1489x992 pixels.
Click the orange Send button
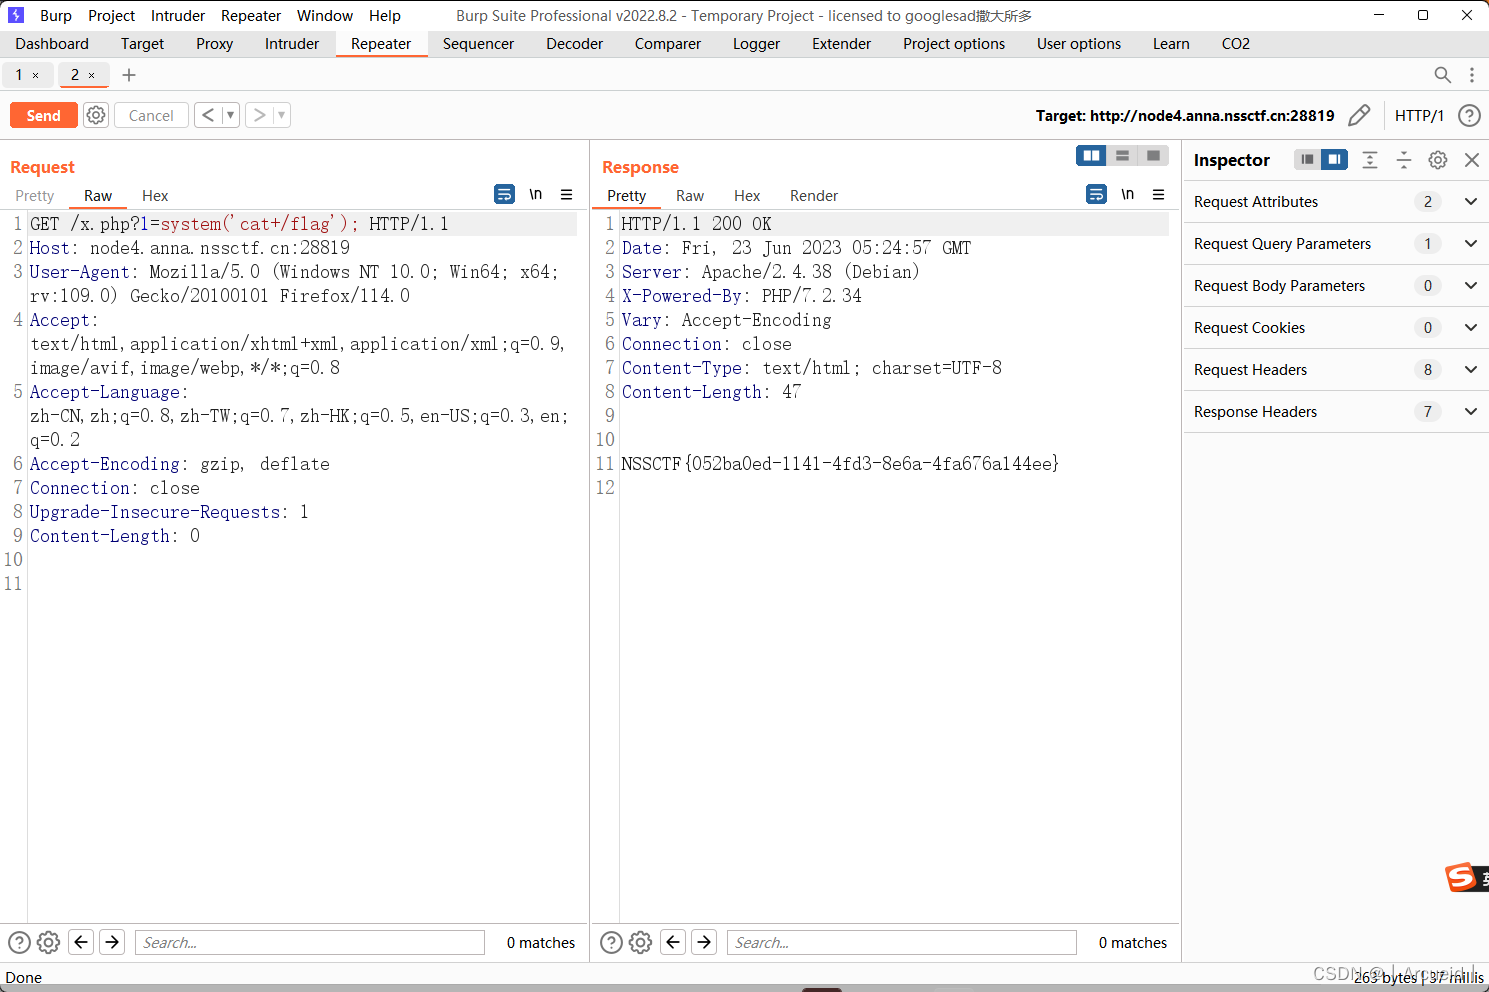[x=43, y=115]
